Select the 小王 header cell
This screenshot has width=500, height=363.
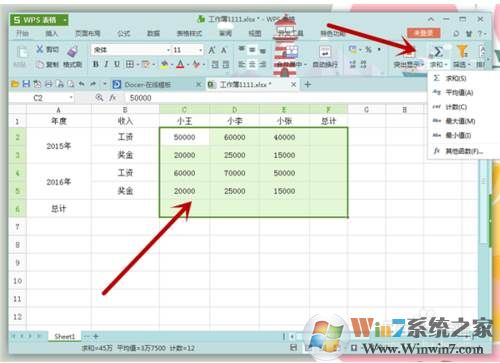click(184, 121)
